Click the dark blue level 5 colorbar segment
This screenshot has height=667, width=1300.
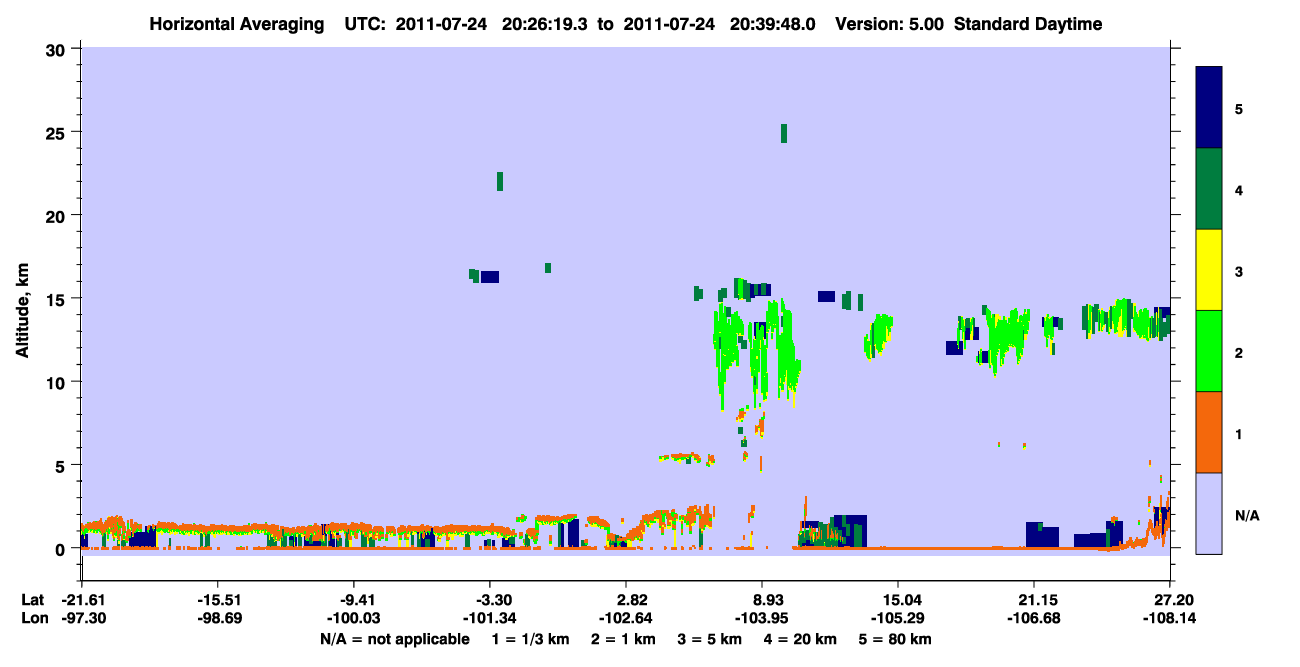(1209, 108)
